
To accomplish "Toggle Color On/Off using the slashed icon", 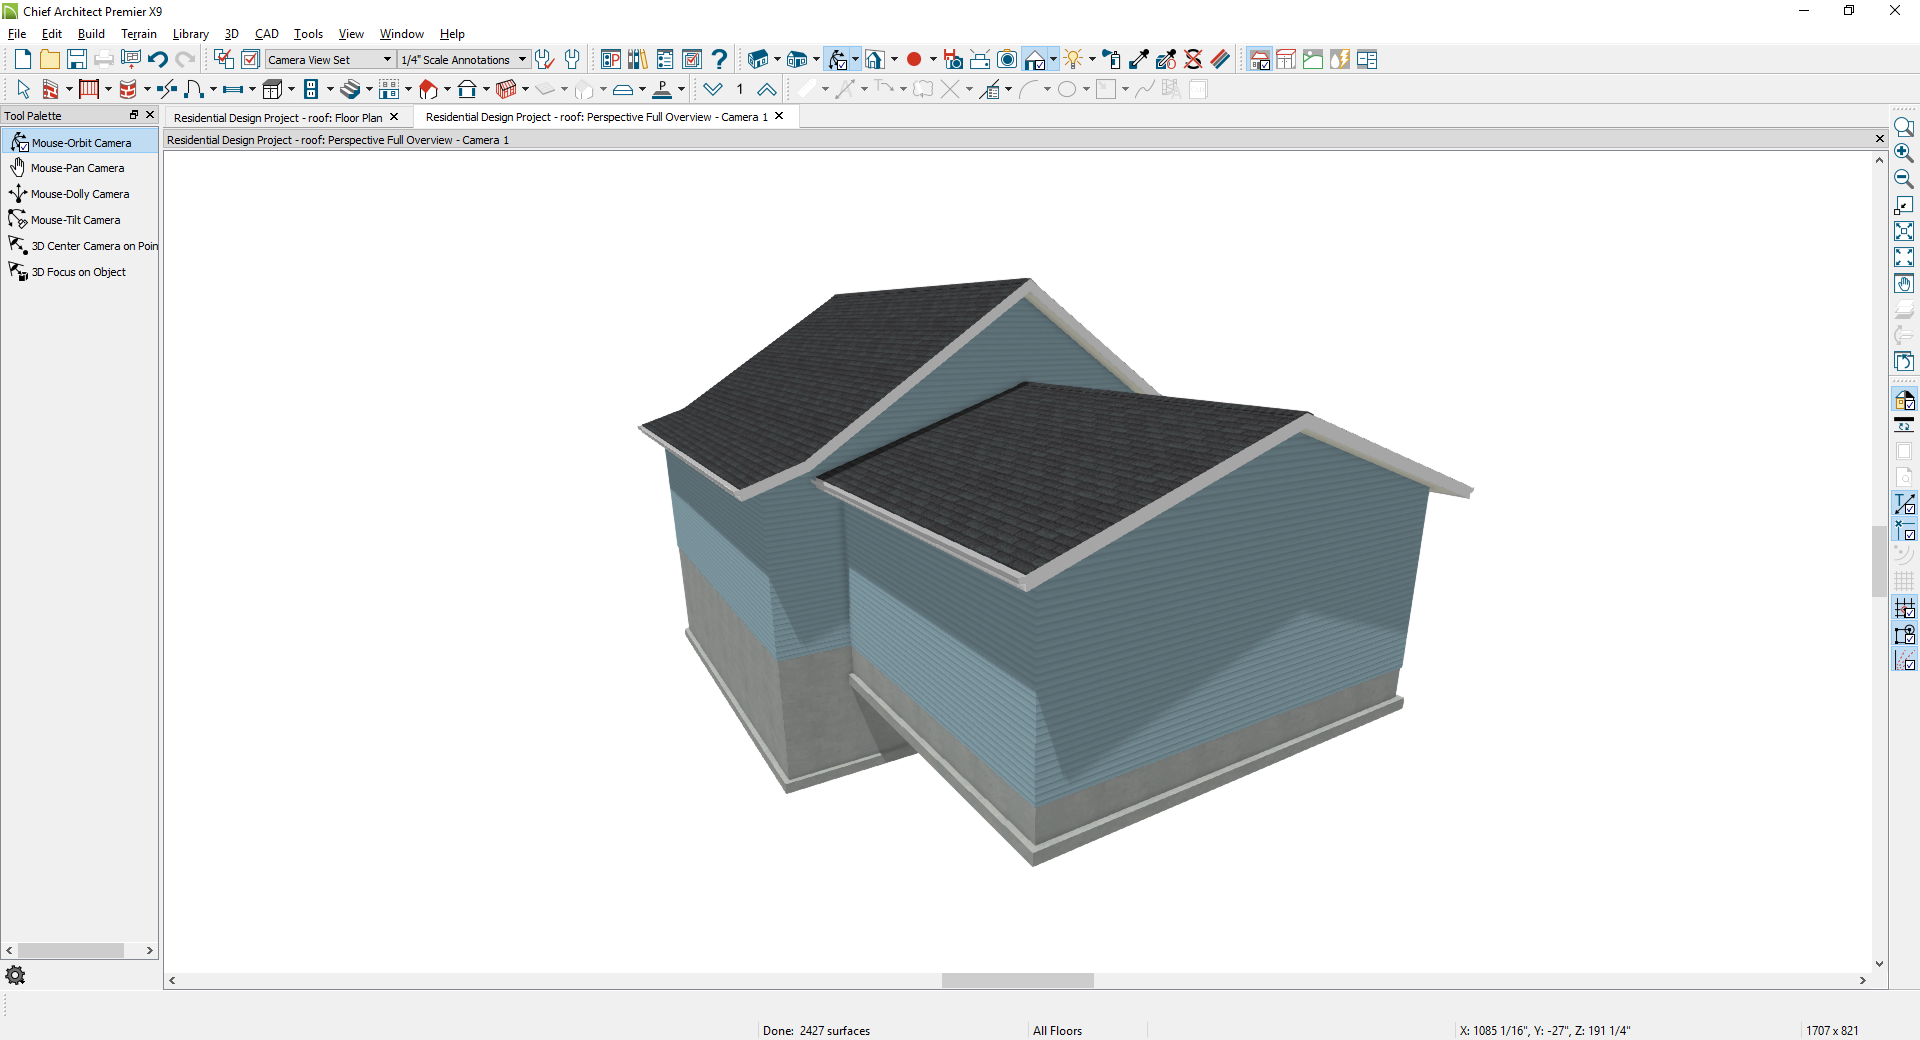I will pyautogui.click(x=1193, y=60).
